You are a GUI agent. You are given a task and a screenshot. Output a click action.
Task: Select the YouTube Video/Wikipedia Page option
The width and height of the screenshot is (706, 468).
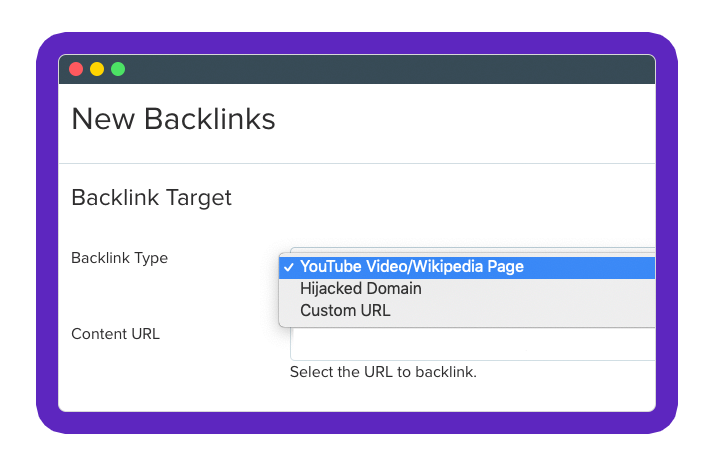[x=467, y=267]
